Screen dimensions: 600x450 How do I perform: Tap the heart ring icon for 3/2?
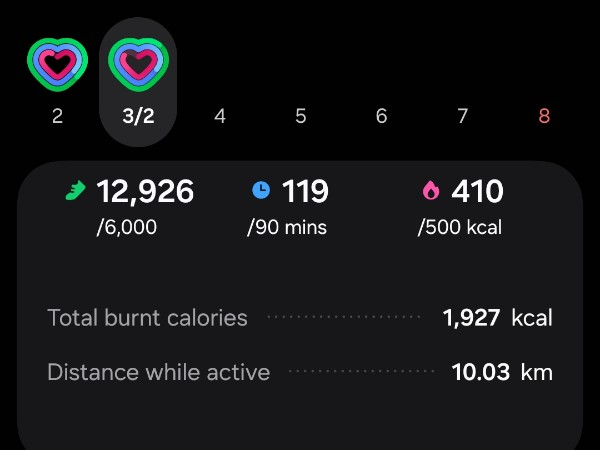point(138,65)
